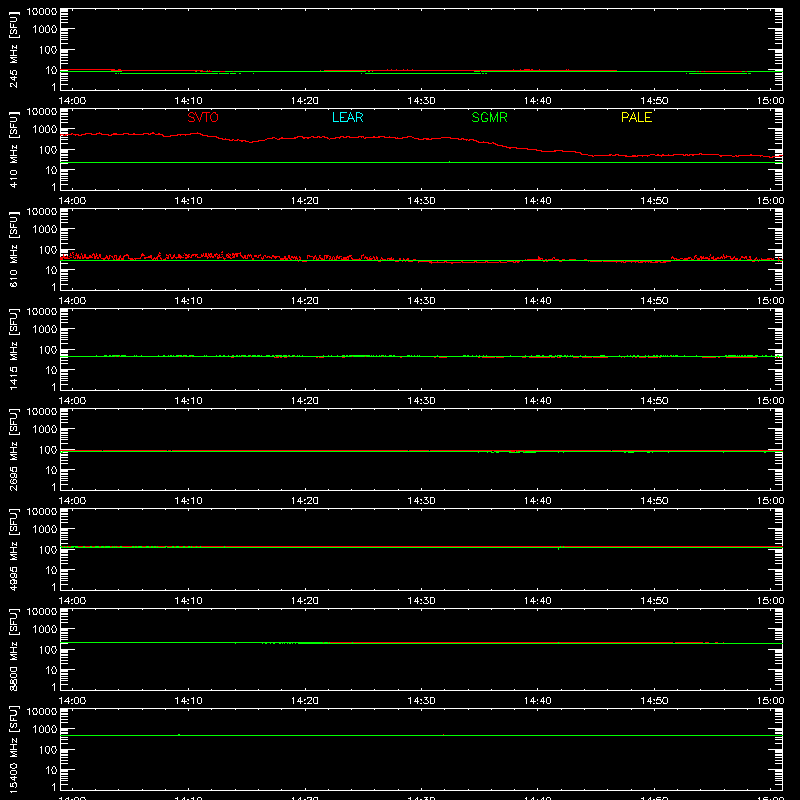Image resolution: width=800 pixels, height=800 pixels.
Task: Click 14:10 time label below 245 MHz panel
Action: 188,101
